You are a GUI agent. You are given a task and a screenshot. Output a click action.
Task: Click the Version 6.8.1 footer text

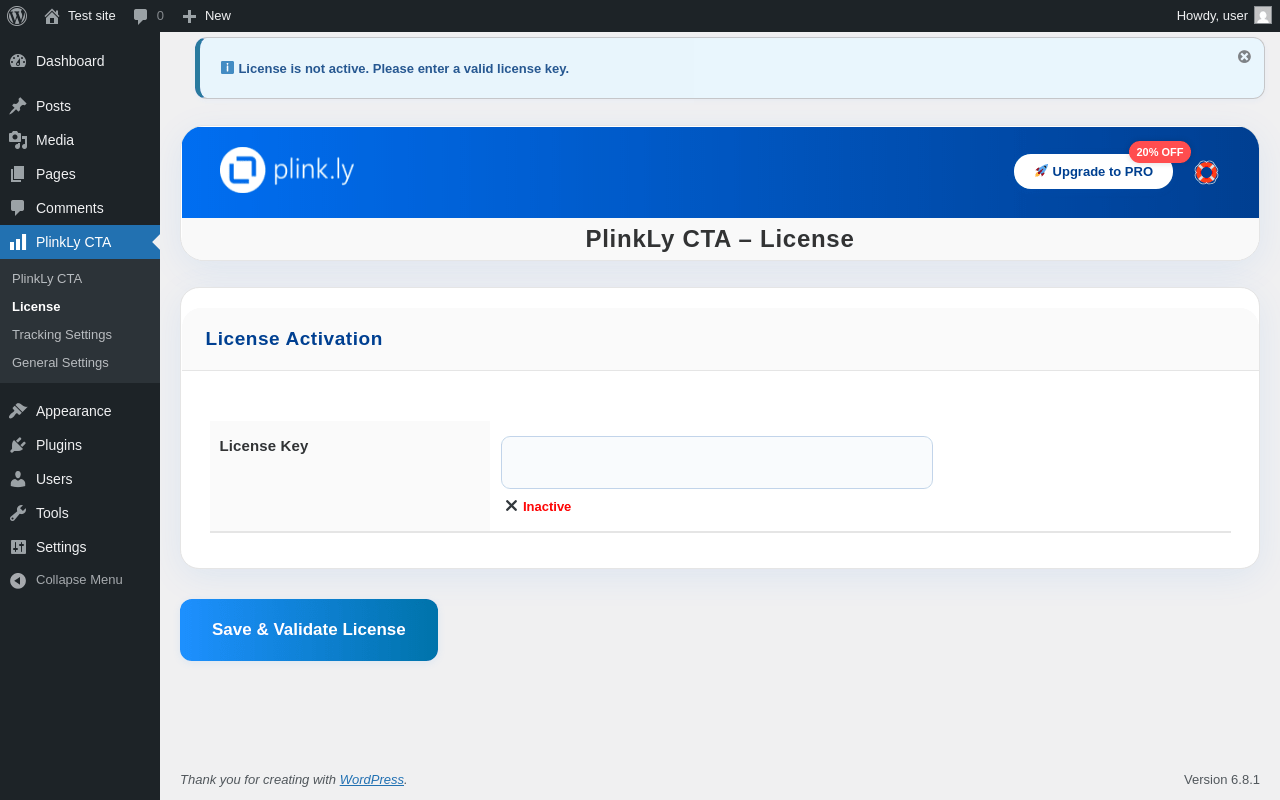(x=1222, y=779)
